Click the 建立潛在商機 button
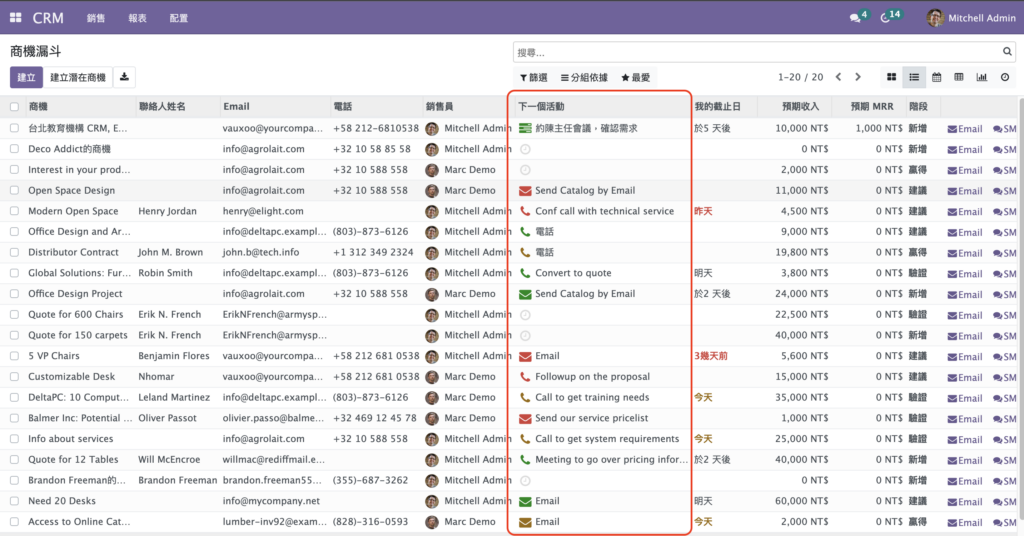 [78, 77]
